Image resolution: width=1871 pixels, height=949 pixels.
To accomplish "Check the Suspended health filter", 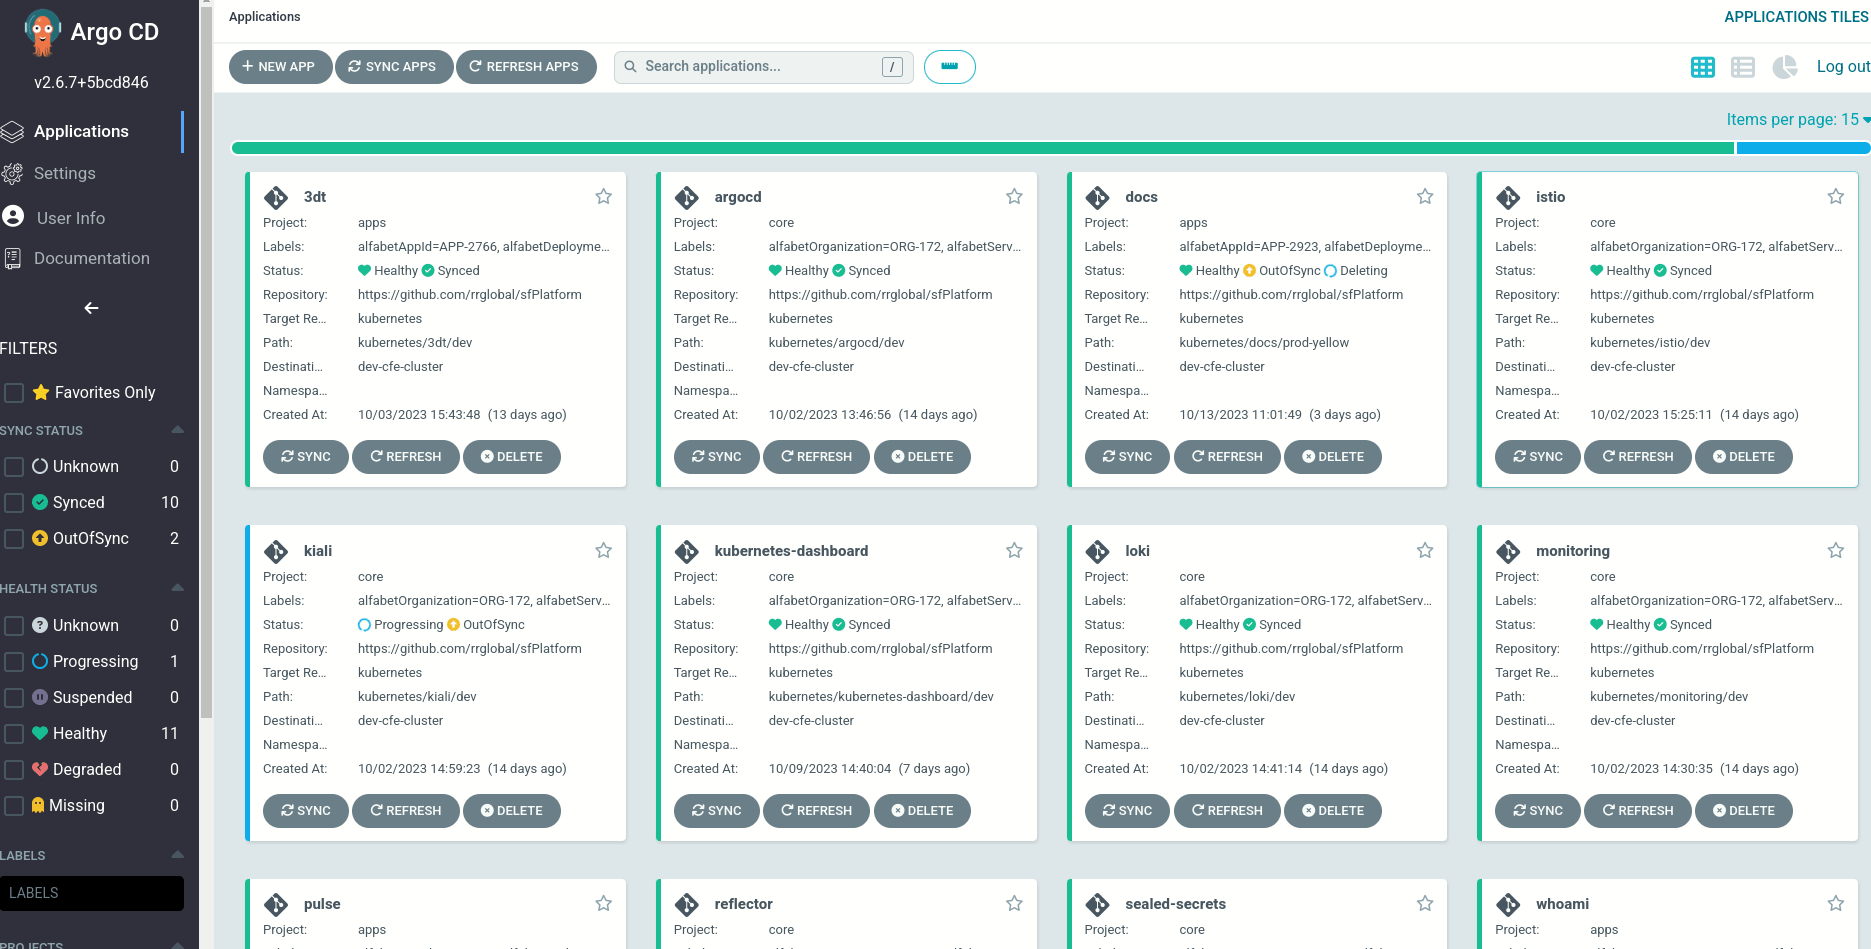I will pyautogui.click(x=14, y=698).
